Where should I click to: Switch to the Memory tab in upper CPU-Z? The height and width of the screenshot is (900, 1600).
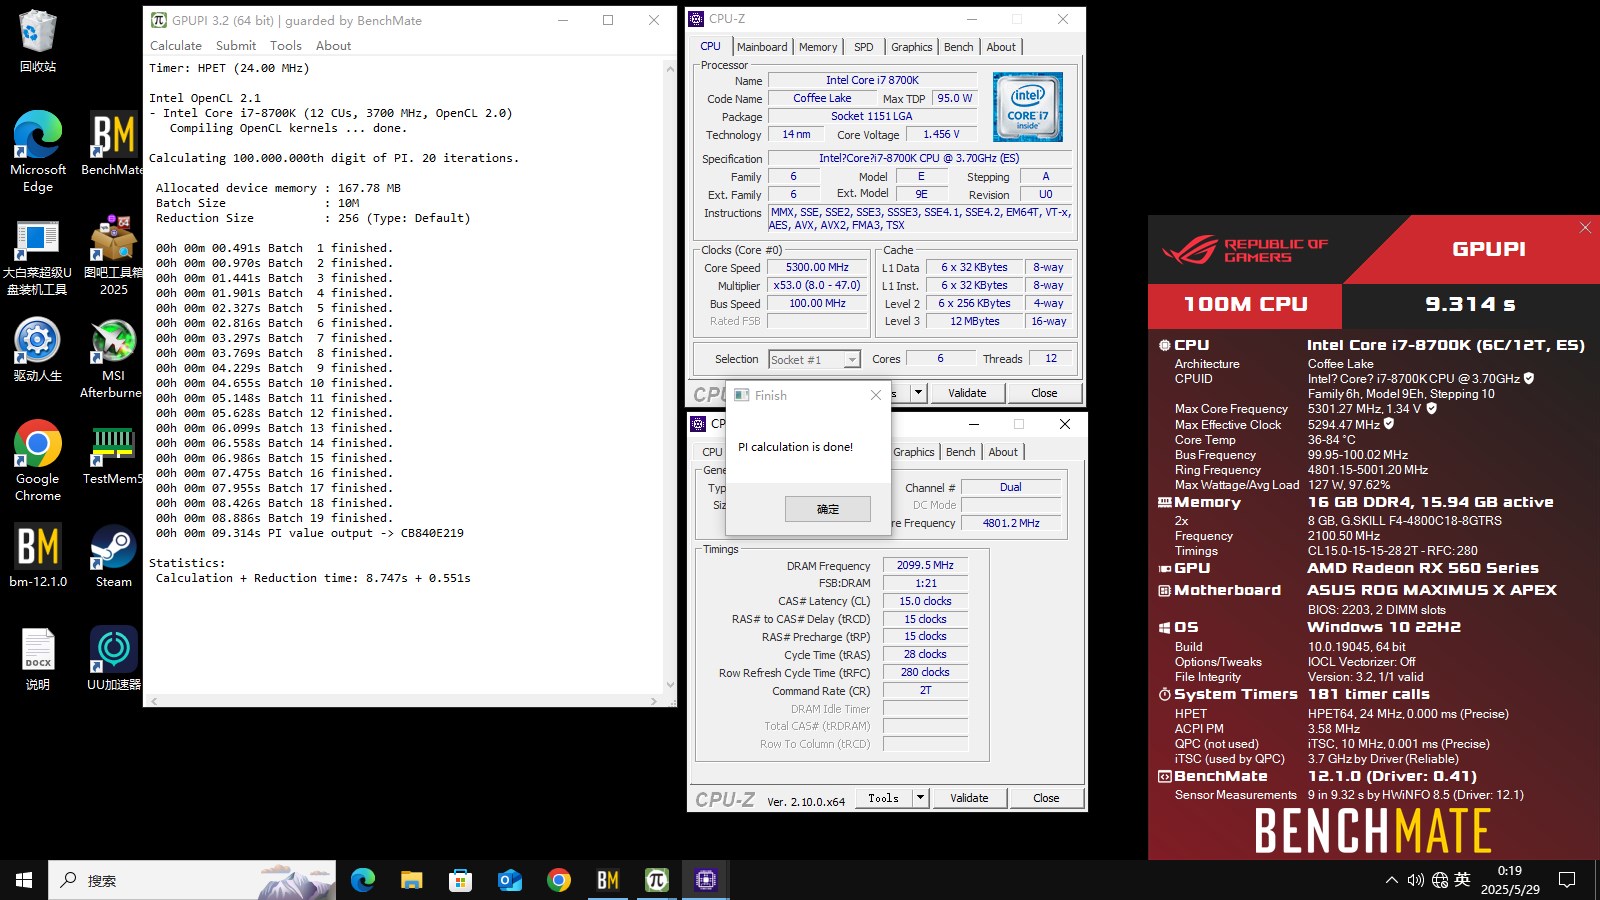point(818,47)
